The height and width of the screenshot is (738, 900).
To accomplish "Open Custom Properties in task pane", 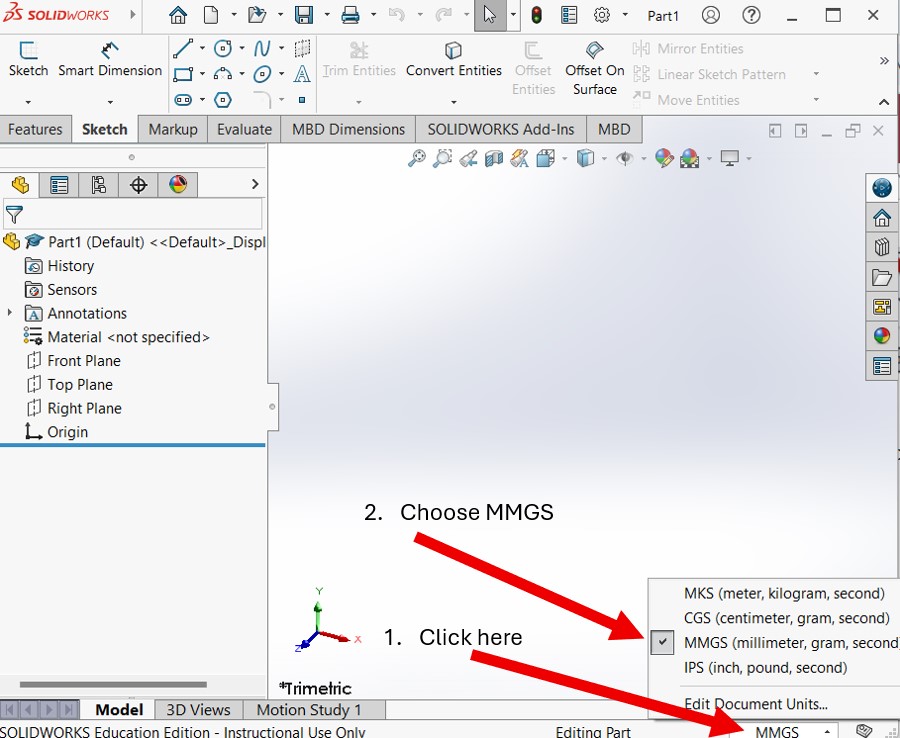I will pos(882,366).
